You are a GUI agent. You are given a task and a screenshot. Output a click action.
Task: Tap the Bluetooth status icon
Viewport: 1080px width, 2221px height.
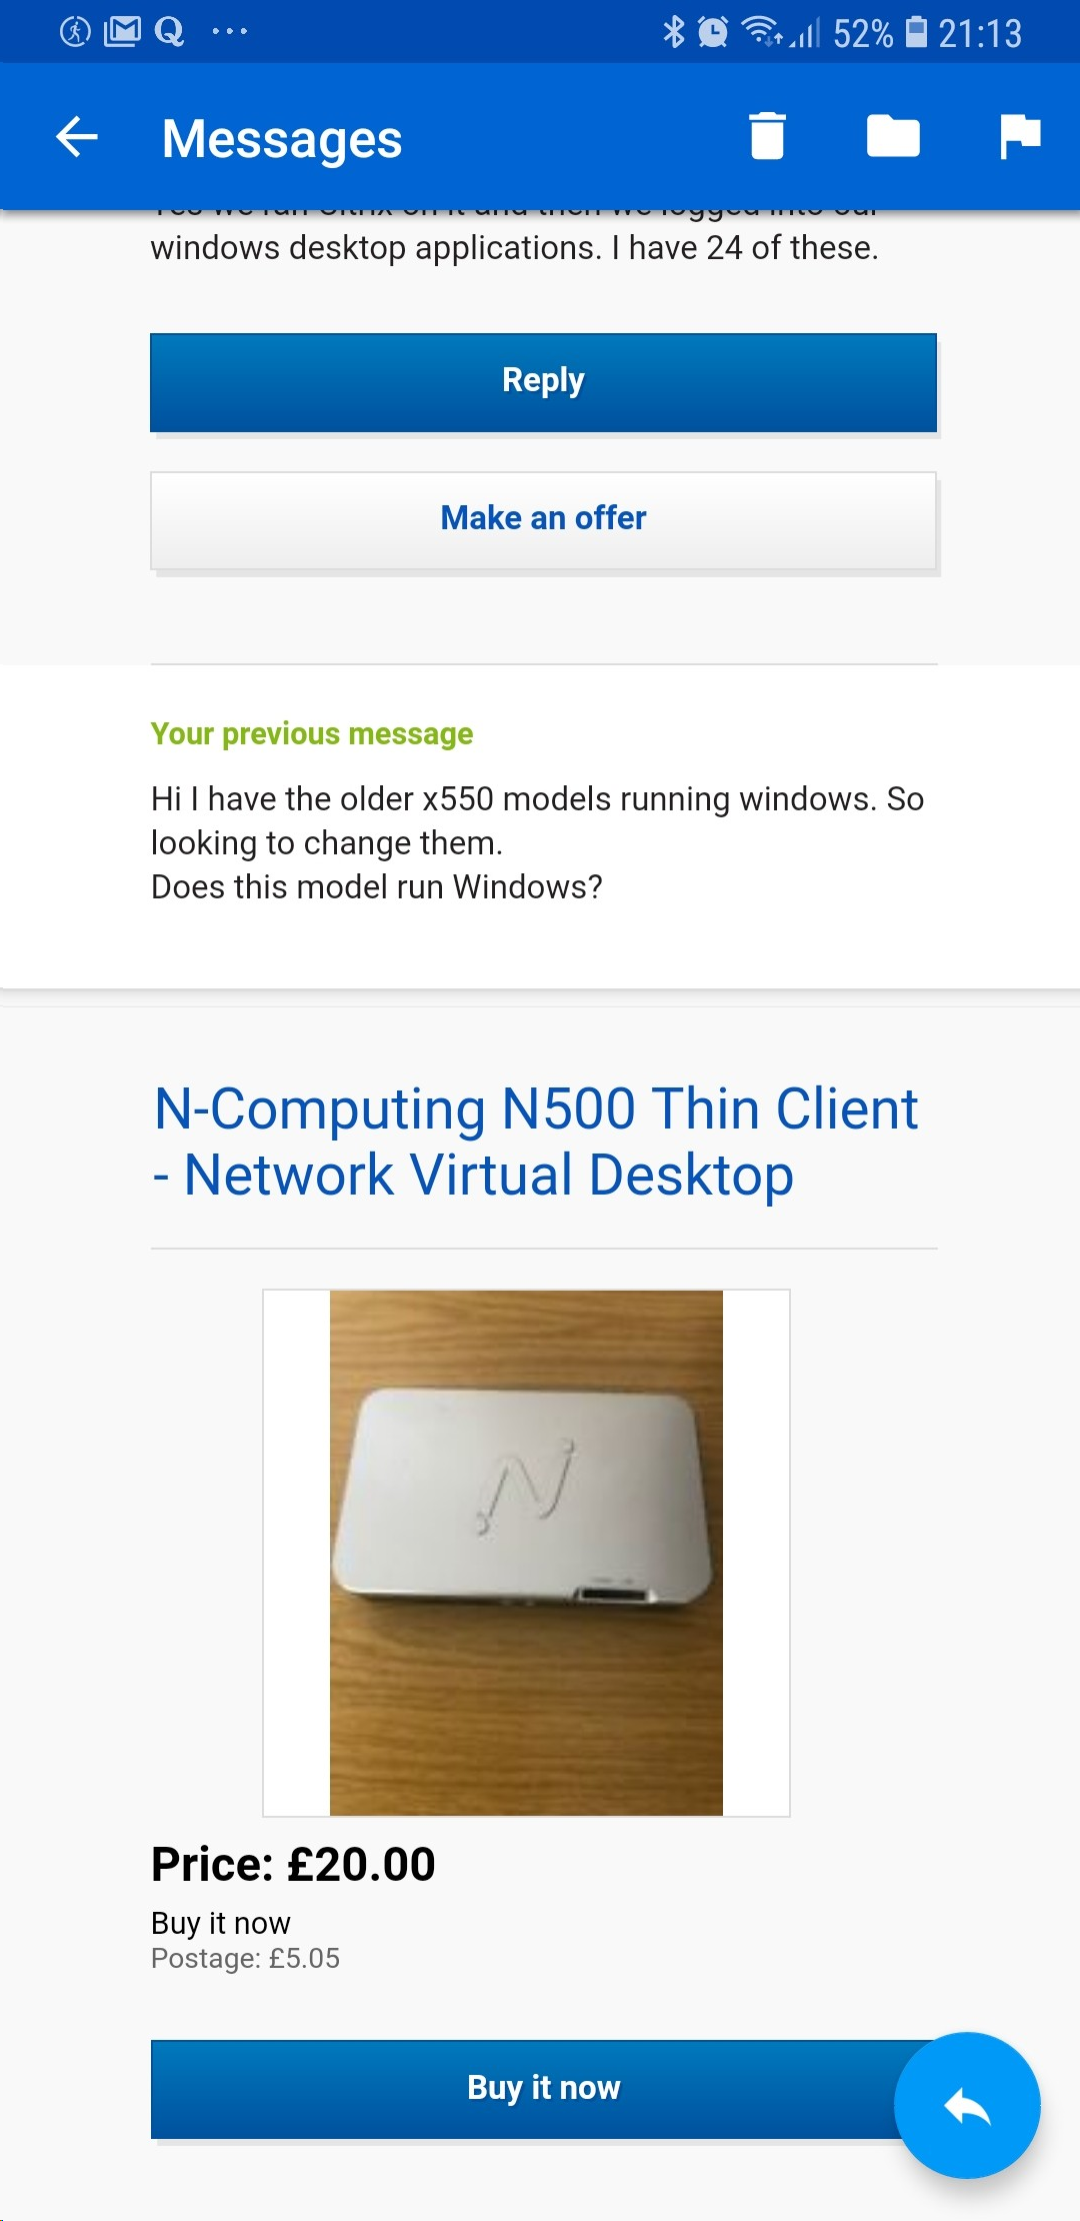674,32
